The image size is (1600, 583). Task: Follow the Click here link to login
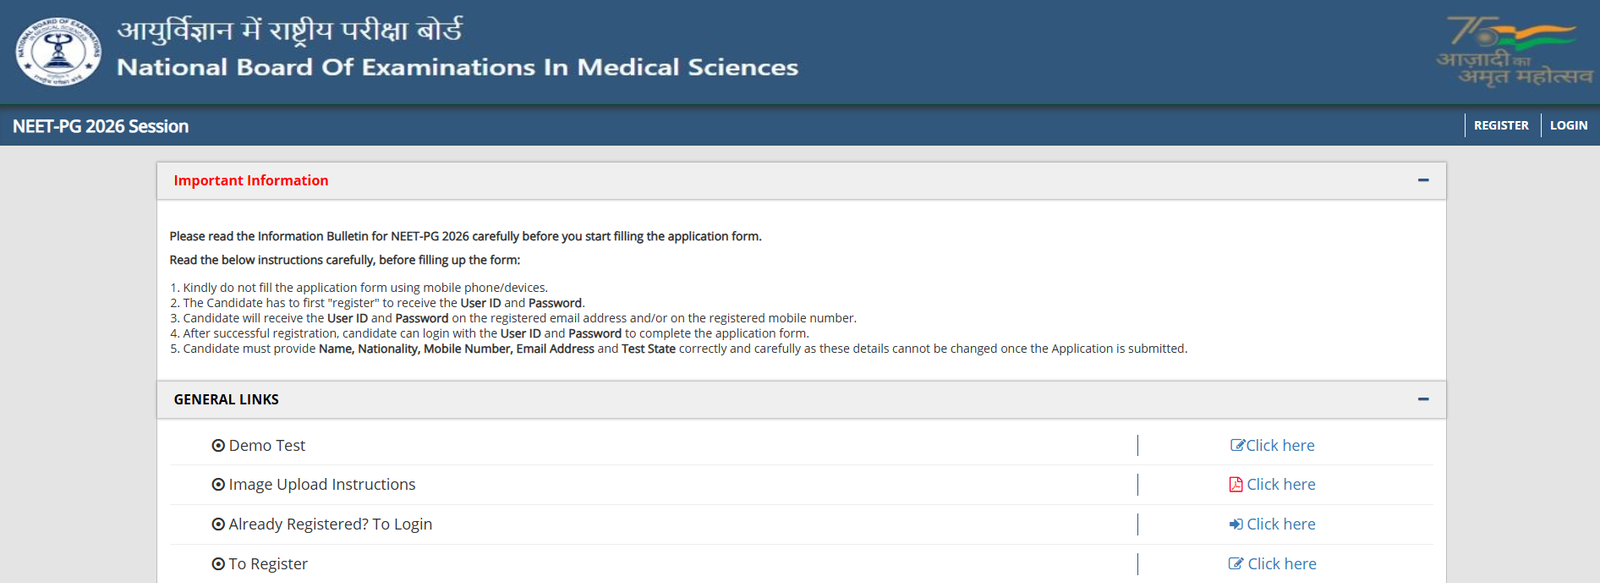pos(1281,524)
